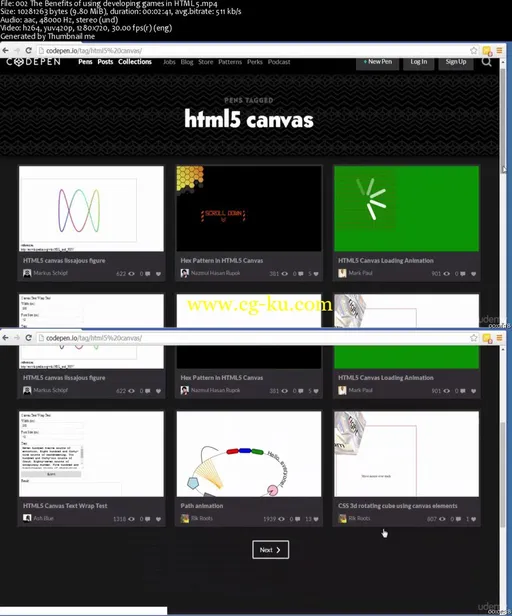Viewport: 512px width, 616px height.
Task: Click the back arrow in the upper browser frame
Action: (x=6, y=50)
